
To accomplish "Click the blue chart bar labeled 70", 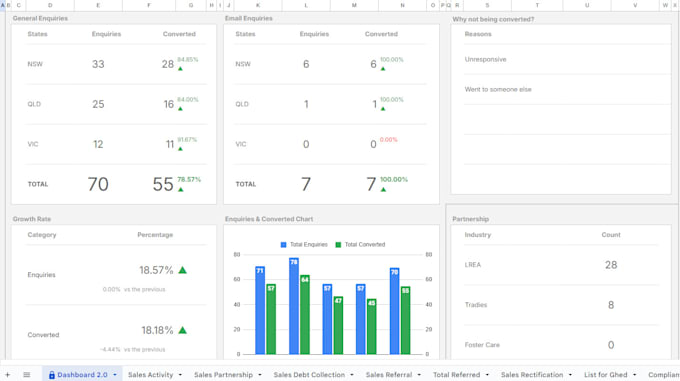I will (x=394, y=311).
